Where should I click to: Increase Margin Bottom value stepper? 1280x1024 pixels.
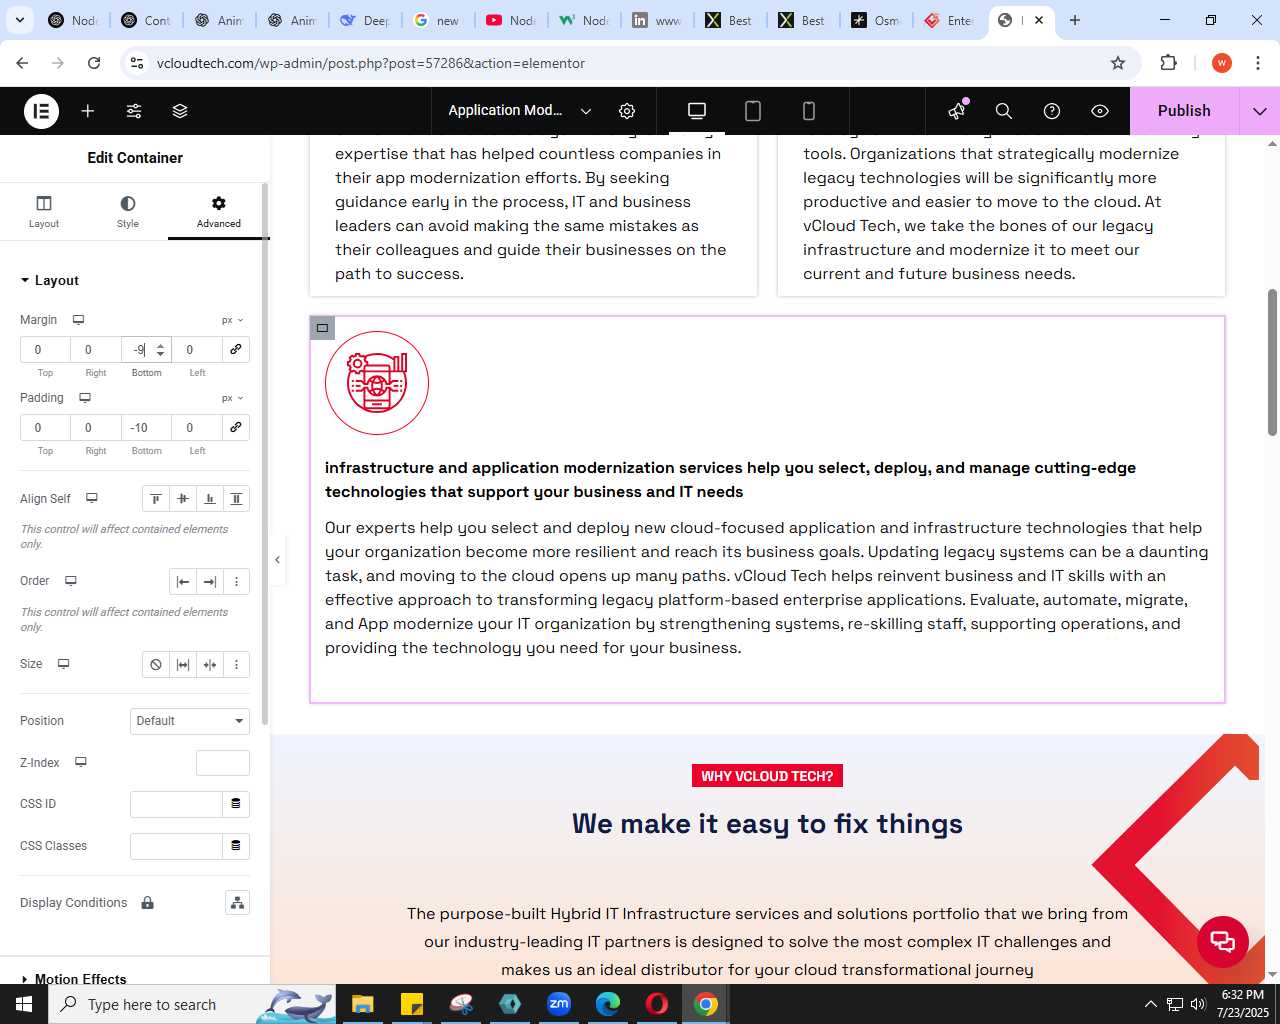tap(161, 345)
